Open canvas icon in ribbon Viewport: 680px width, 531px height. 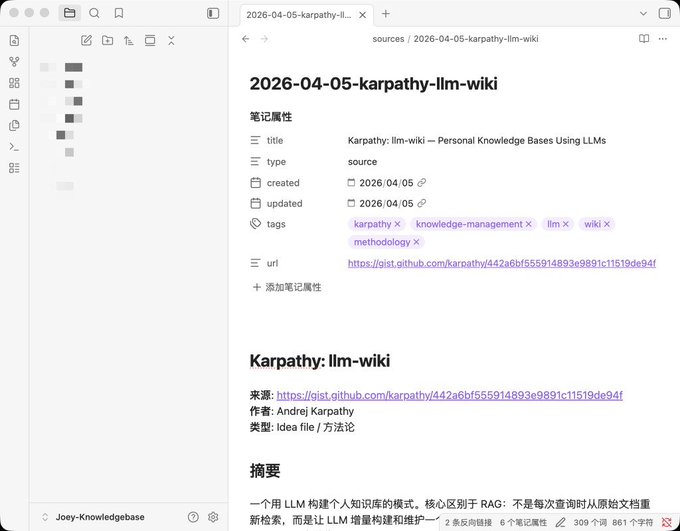(14, 83)
